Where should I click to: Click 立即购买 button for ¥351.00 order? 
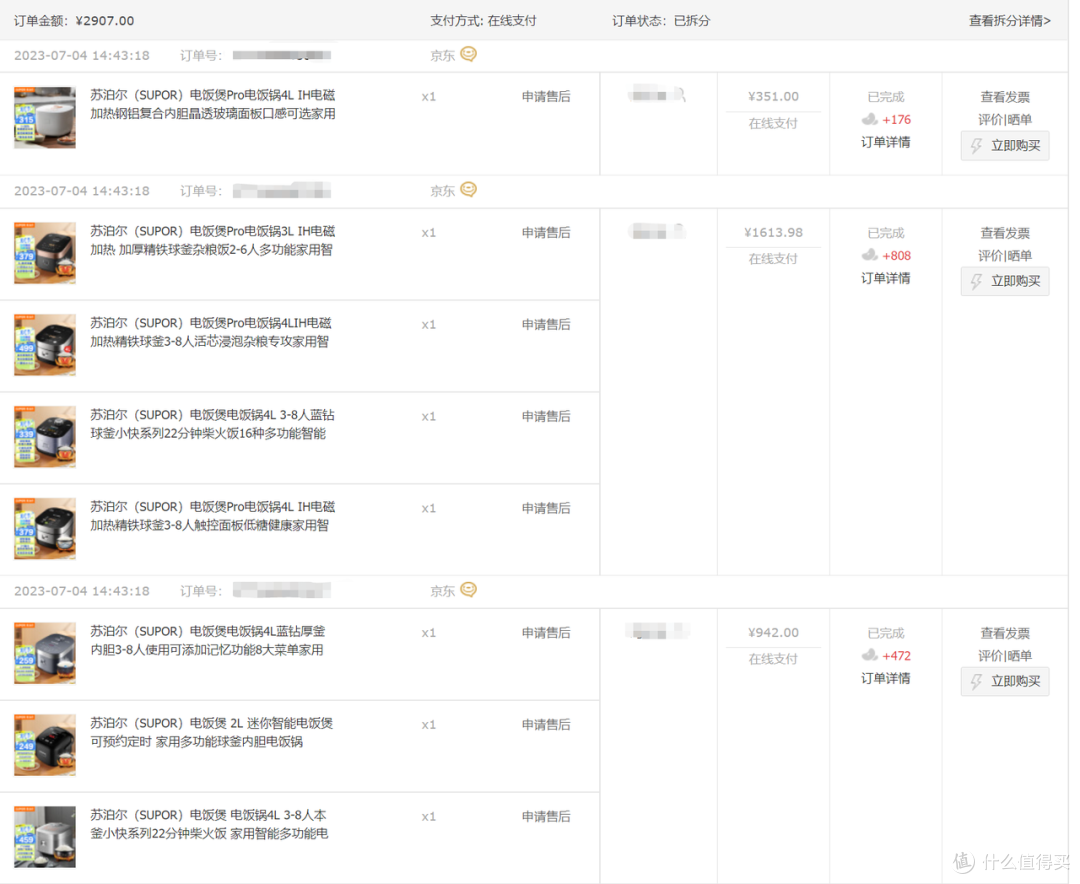point(1005,145)
